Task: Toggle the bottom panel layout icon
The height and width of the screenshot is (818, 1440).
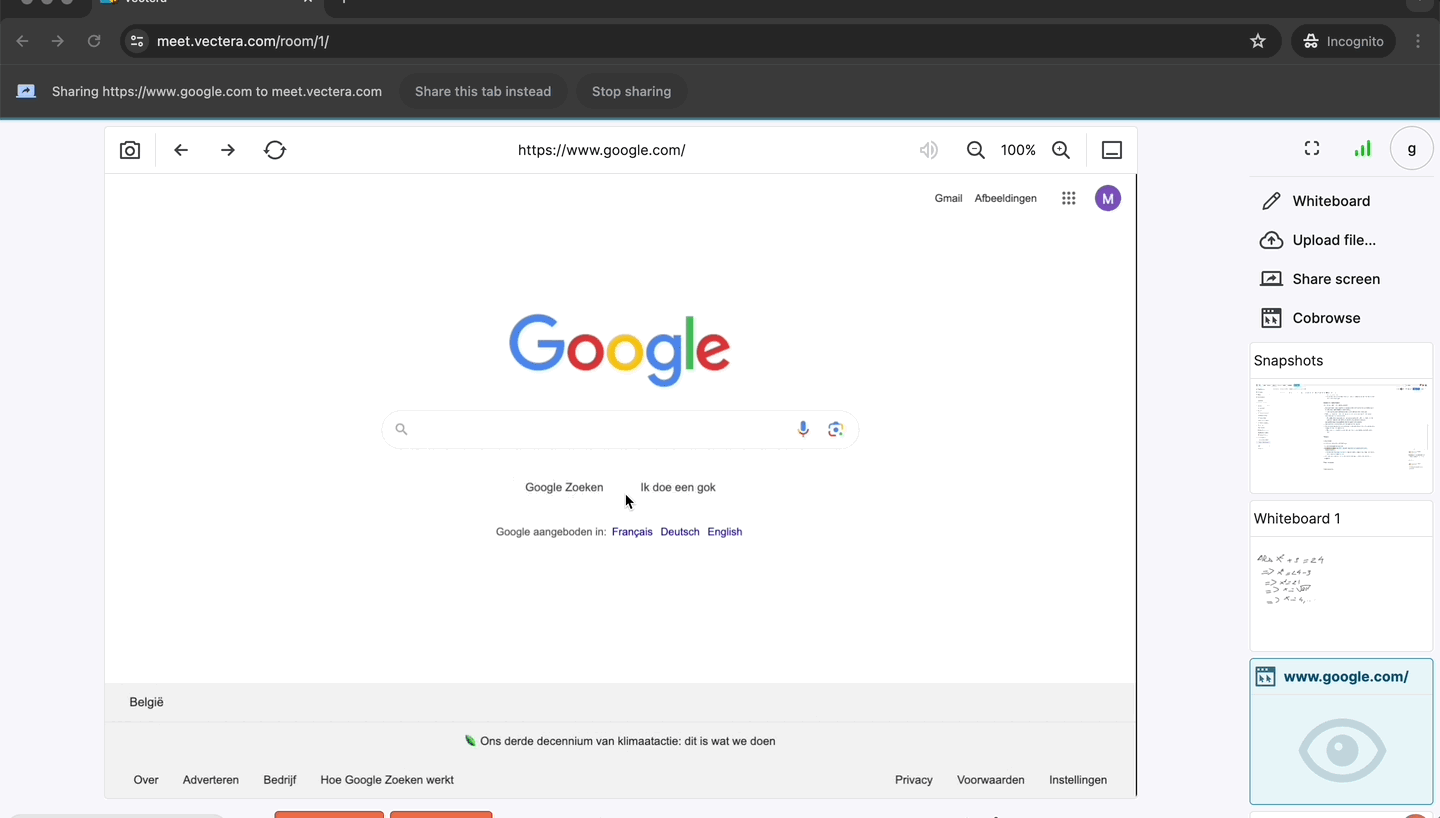Action: tap(1112, 150)
